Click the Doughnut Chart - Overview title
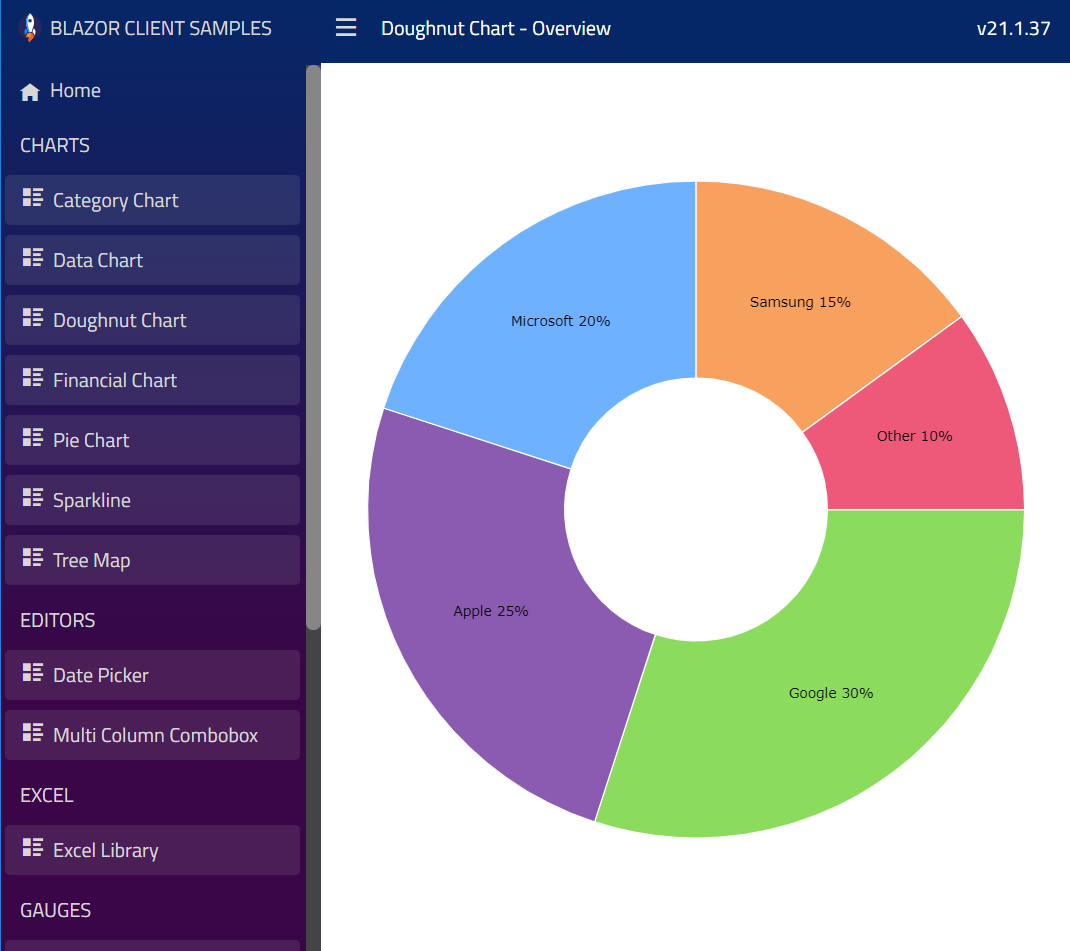Viewport: 1070px width, 951px height. coord(495,28)
